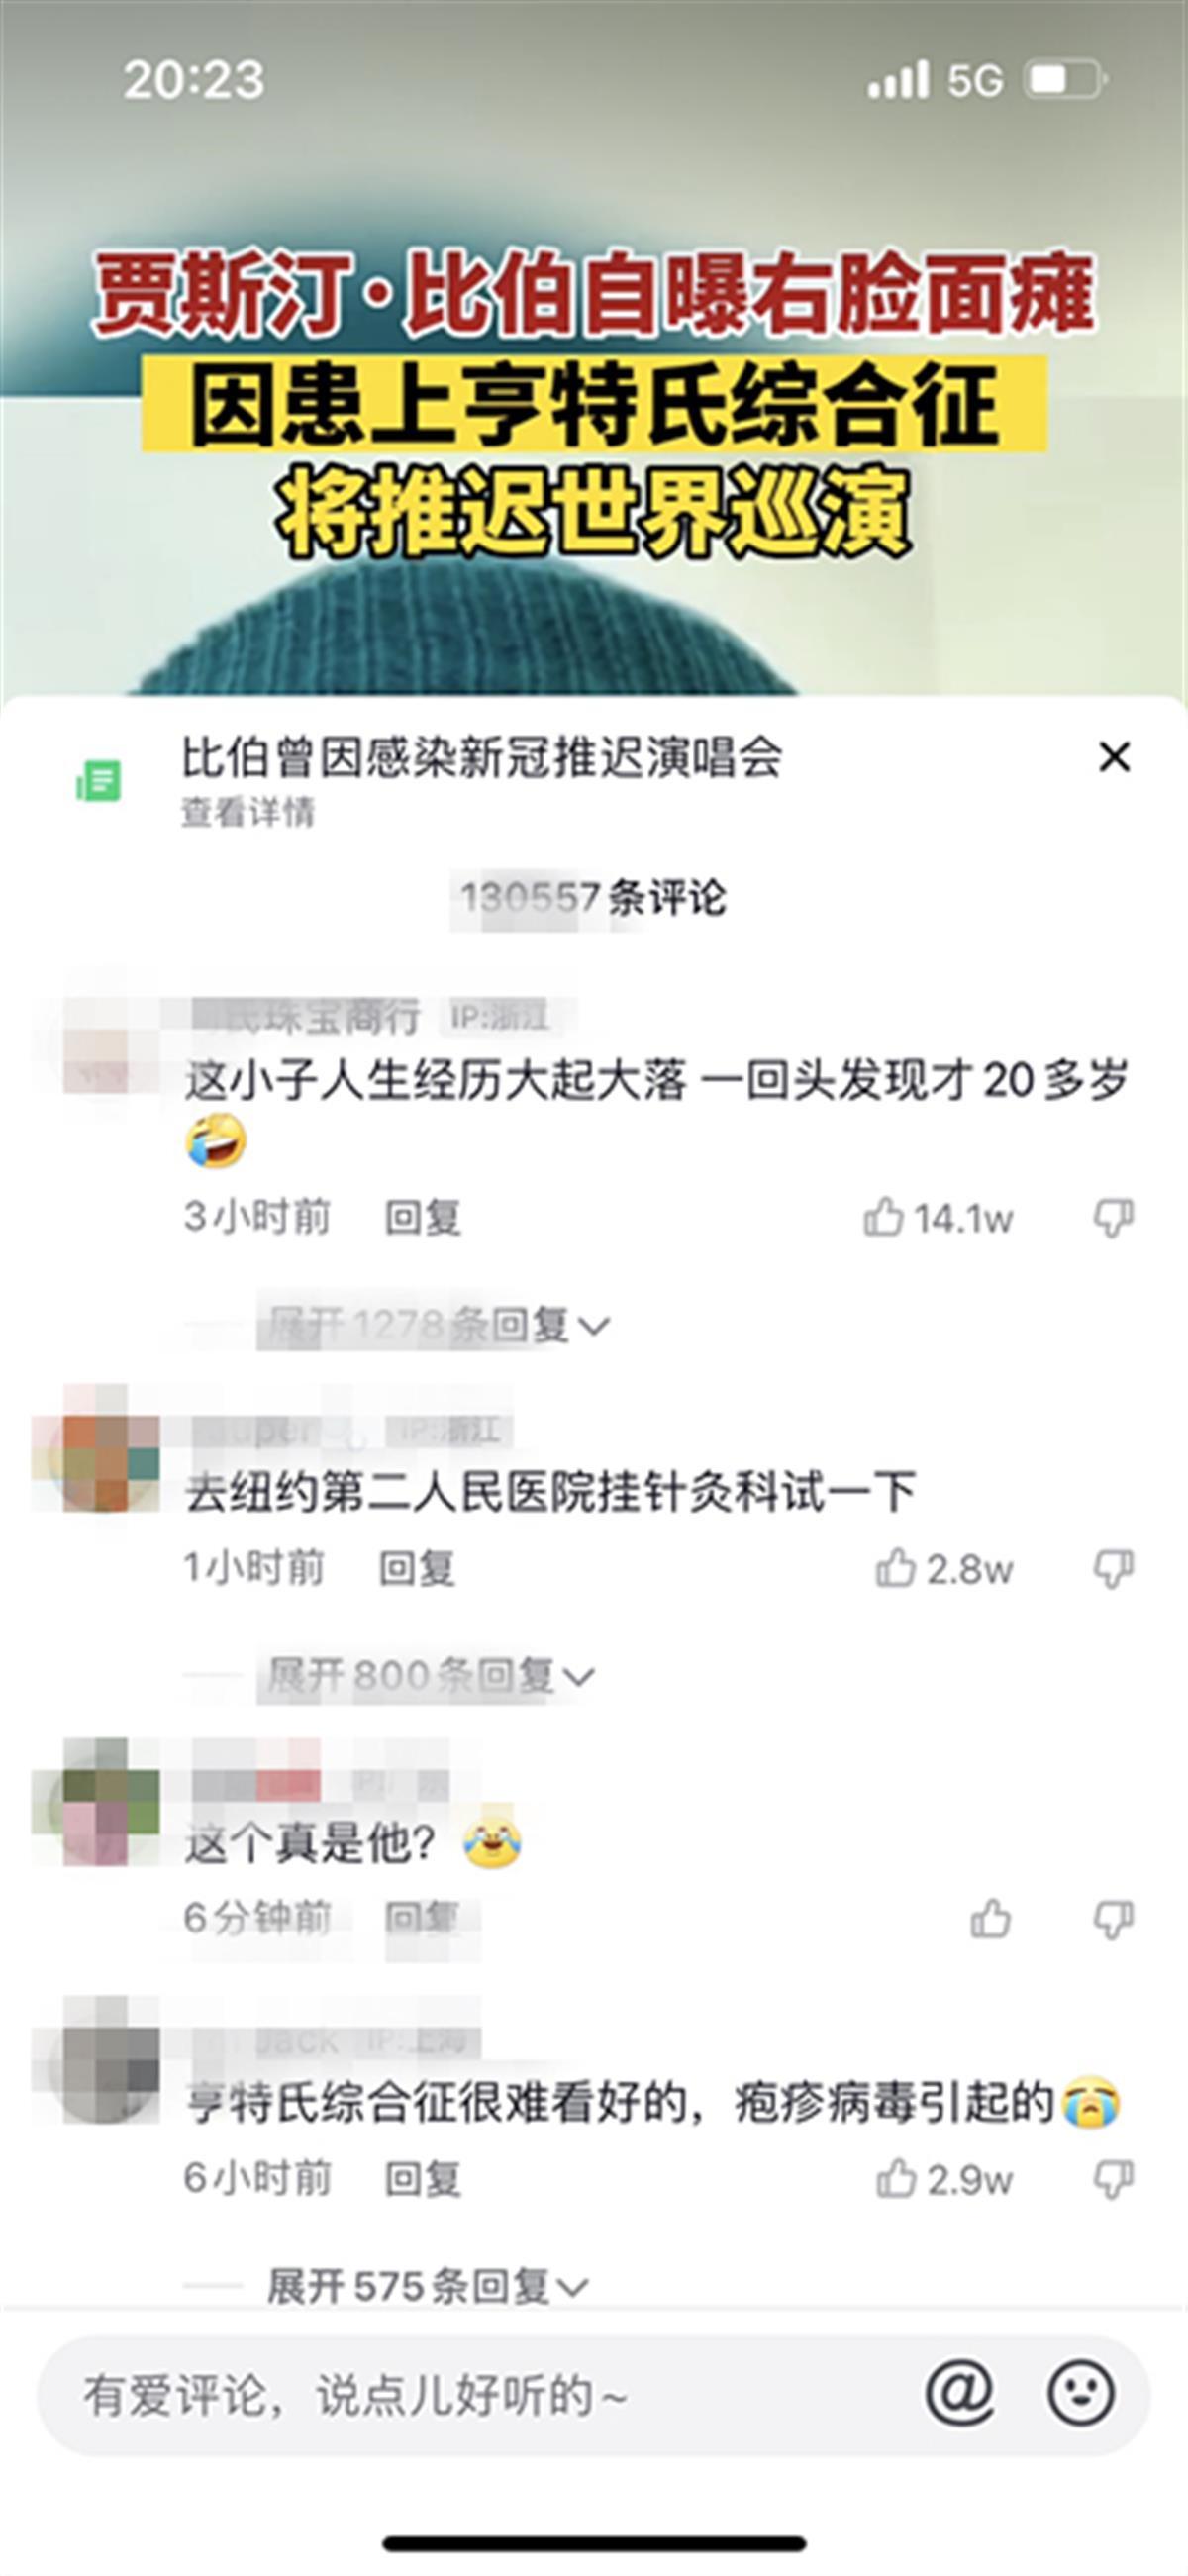Open 查看详情 link

click(247, 812)
